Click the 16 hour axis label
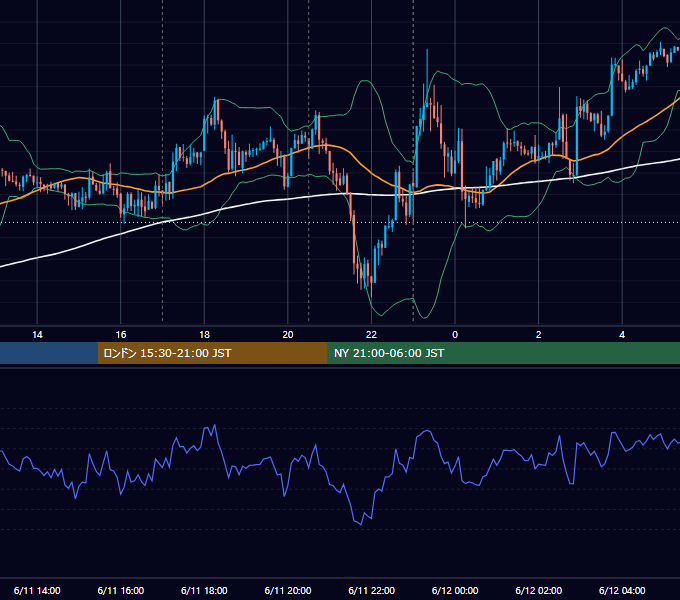This screenshot has height=600, width=680. click(x=121, y=335)
